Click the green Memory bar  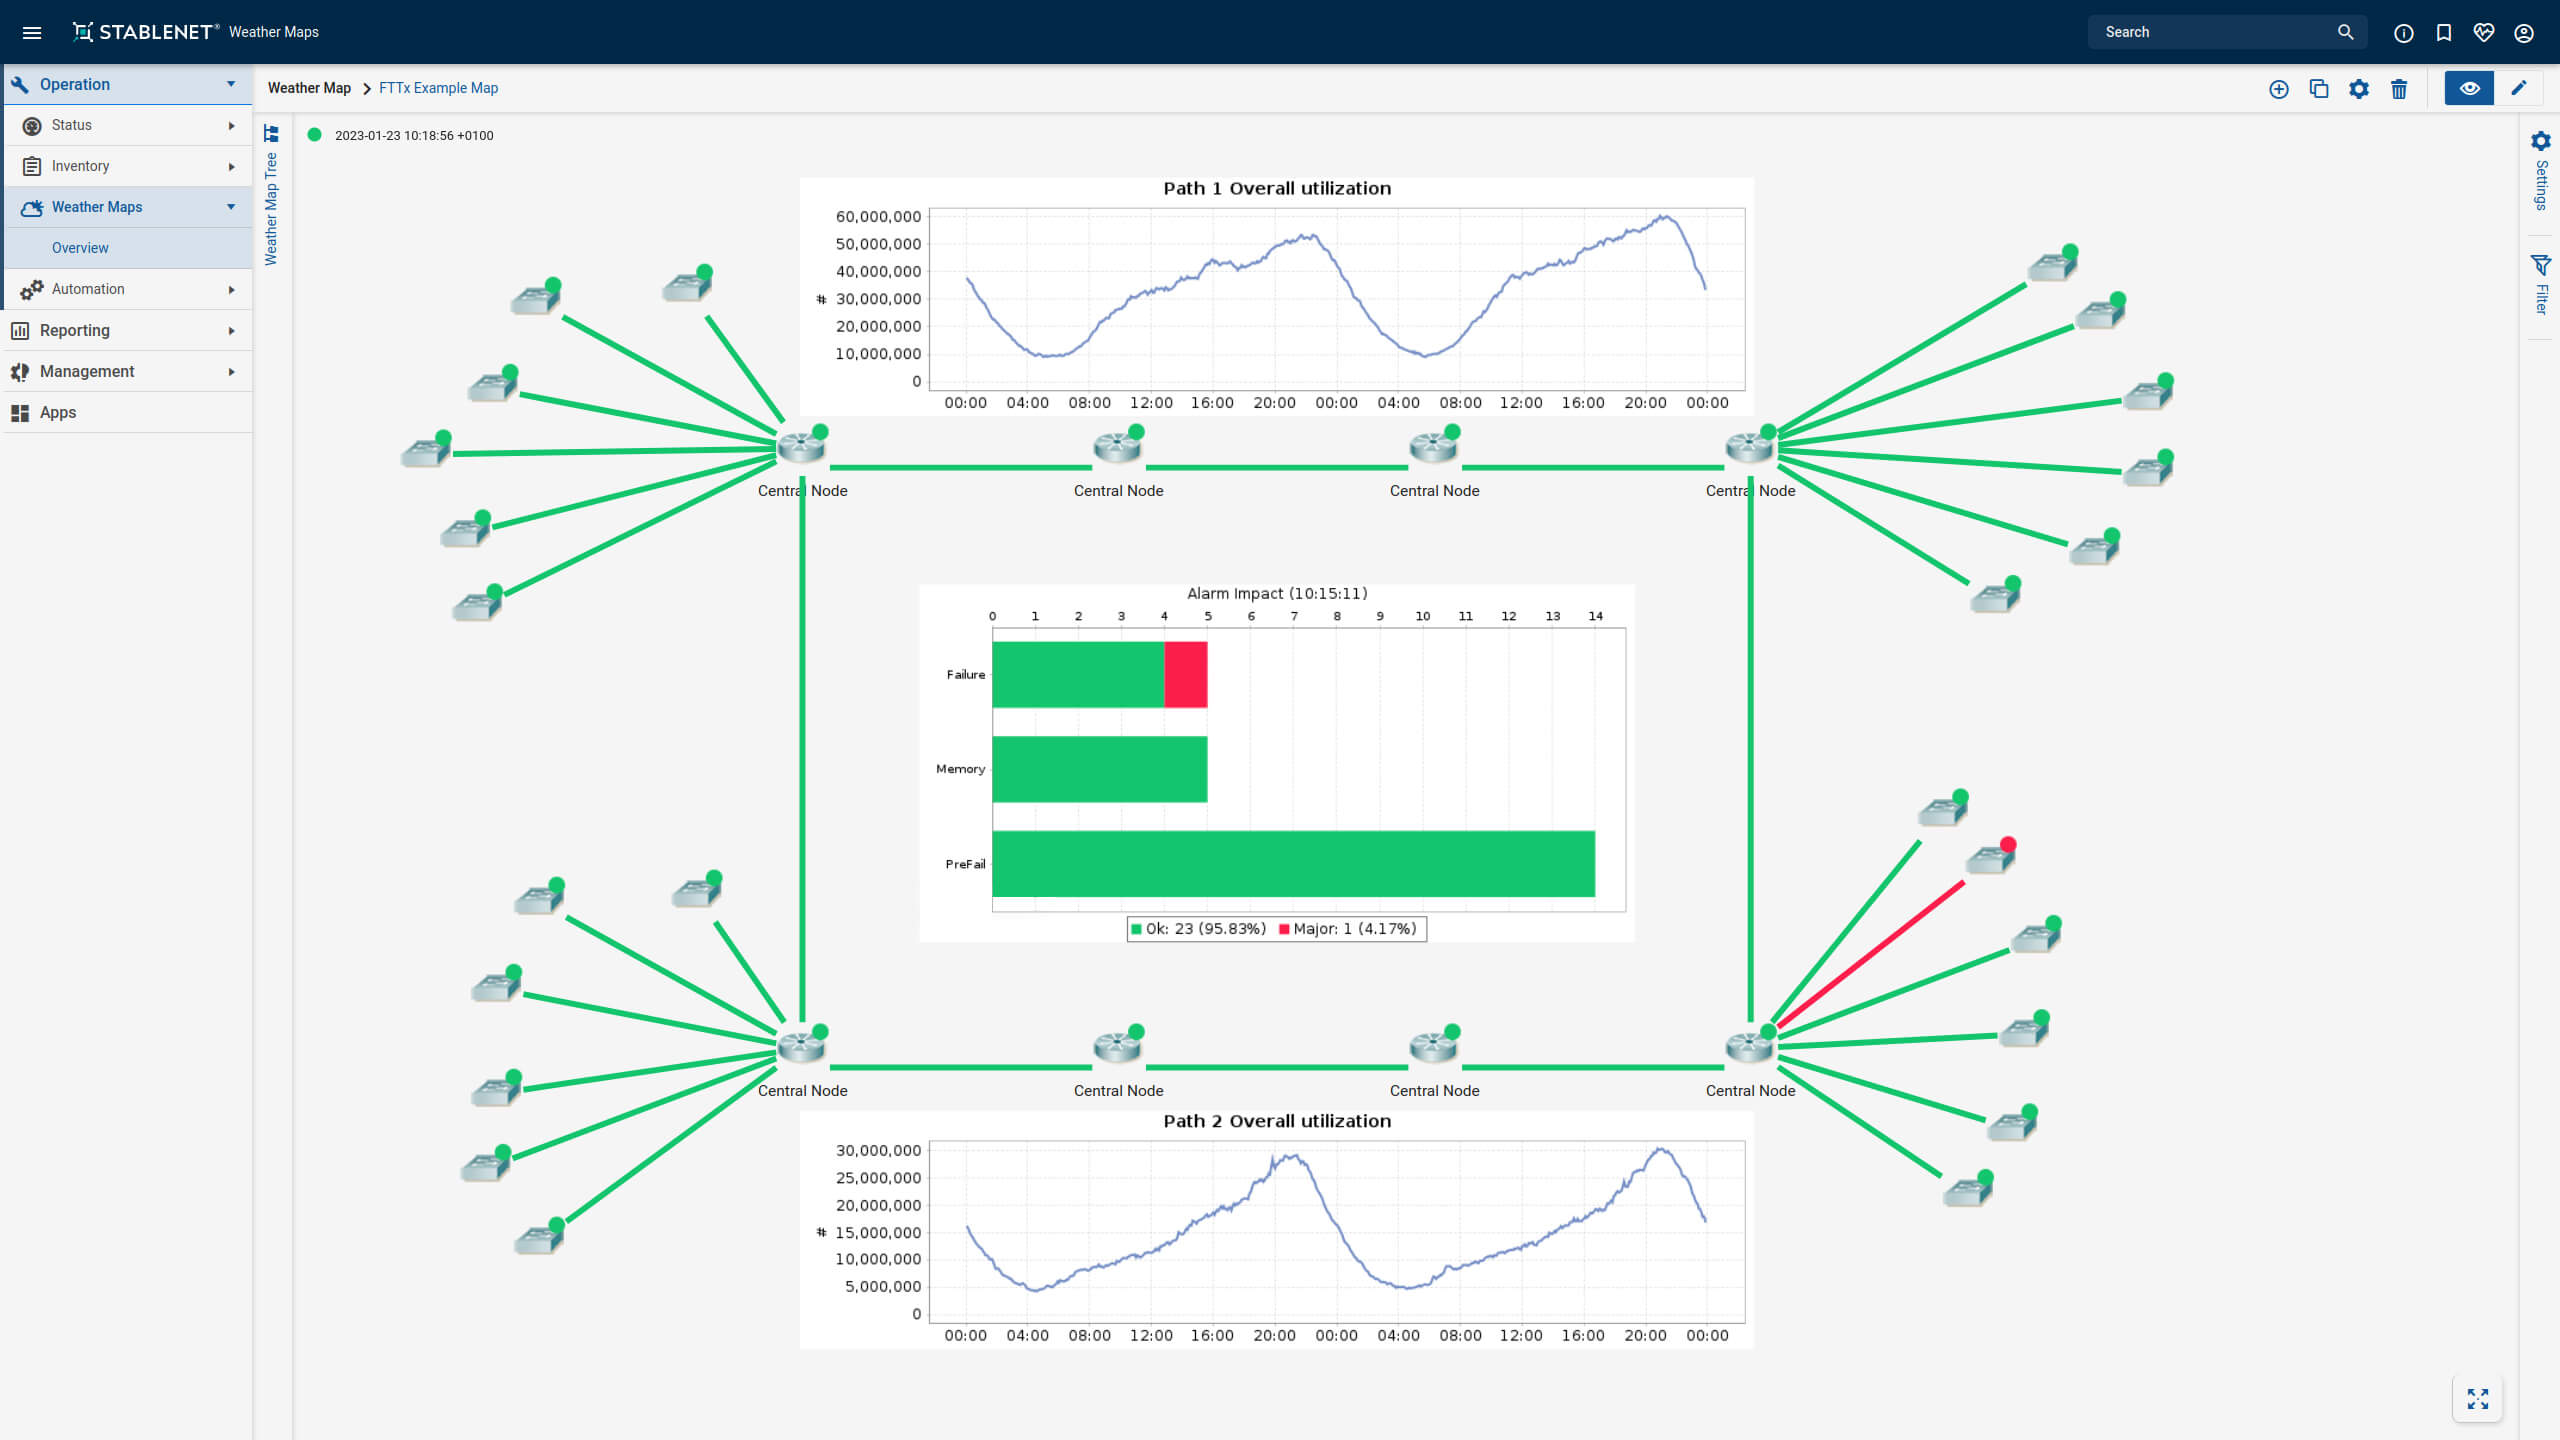1100,769
